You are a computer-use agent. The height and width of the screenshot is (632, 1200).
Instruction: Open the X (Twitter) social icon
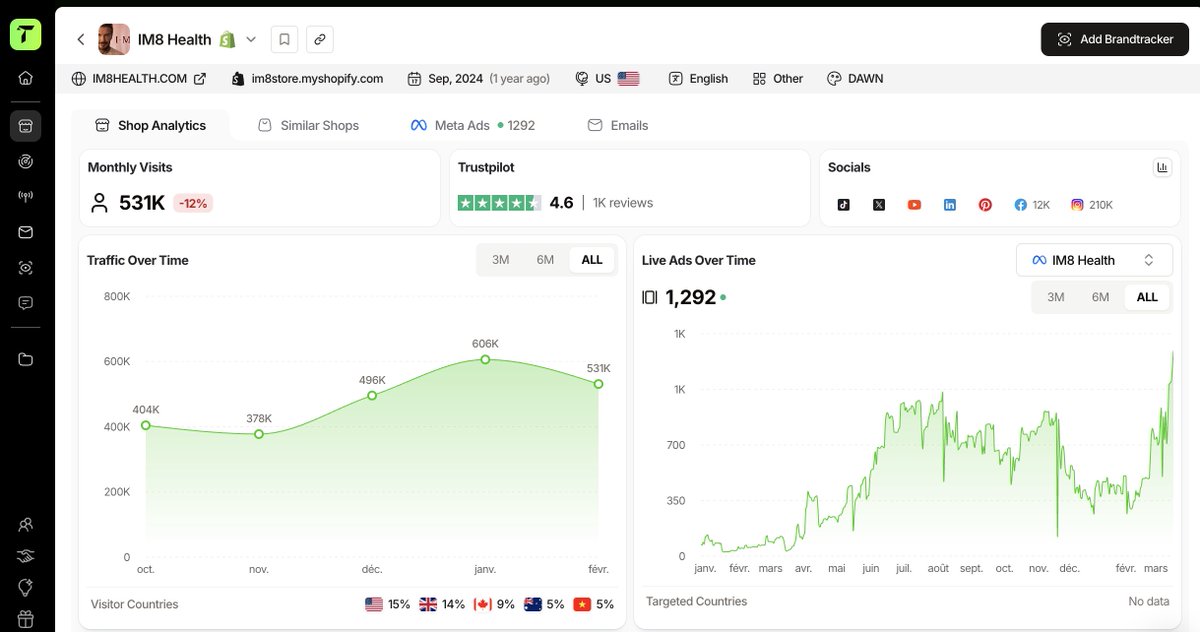879,204
